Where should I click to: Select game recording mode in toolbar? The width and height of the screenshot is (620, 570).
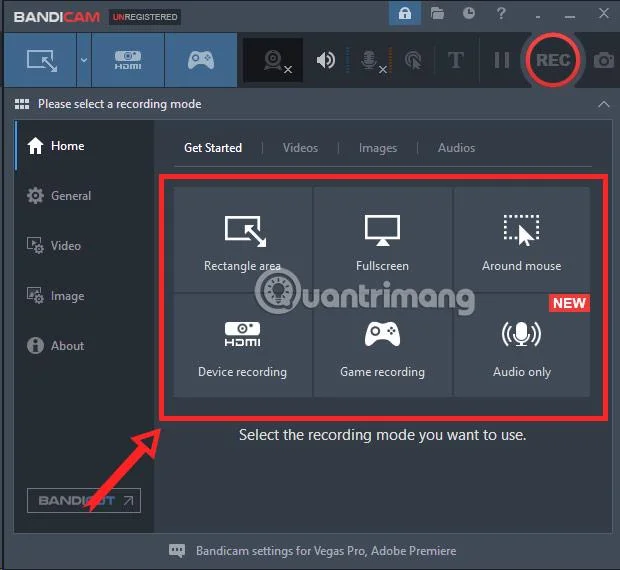tap(201, 60)
